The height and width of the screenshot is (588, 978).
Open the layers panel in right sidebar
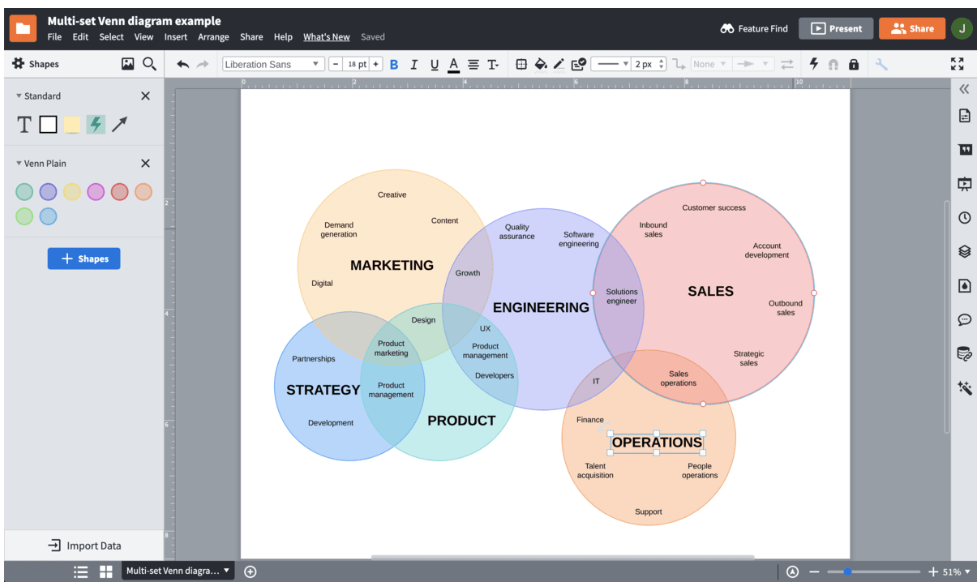pos(964,251)
